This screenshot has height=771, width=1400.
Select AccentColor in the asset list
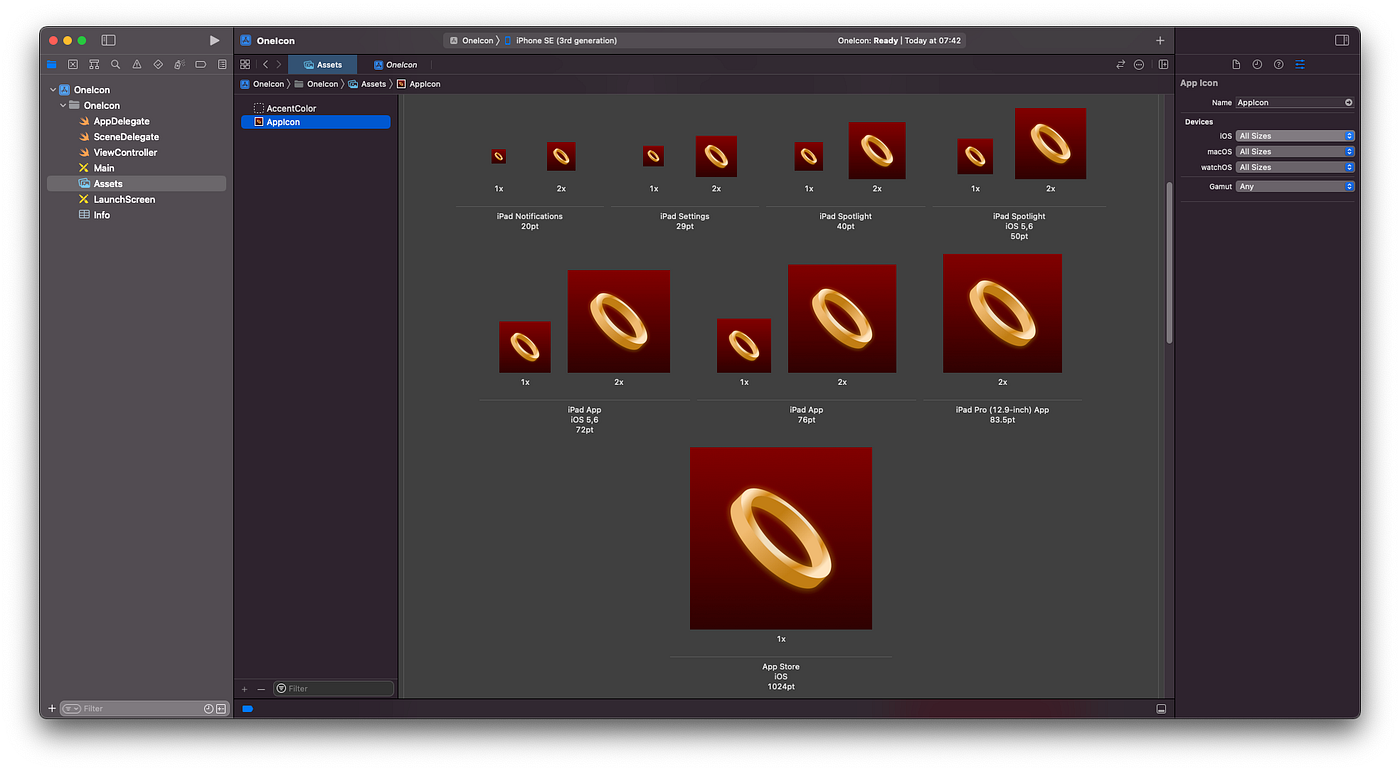click(x=292, y=107)
